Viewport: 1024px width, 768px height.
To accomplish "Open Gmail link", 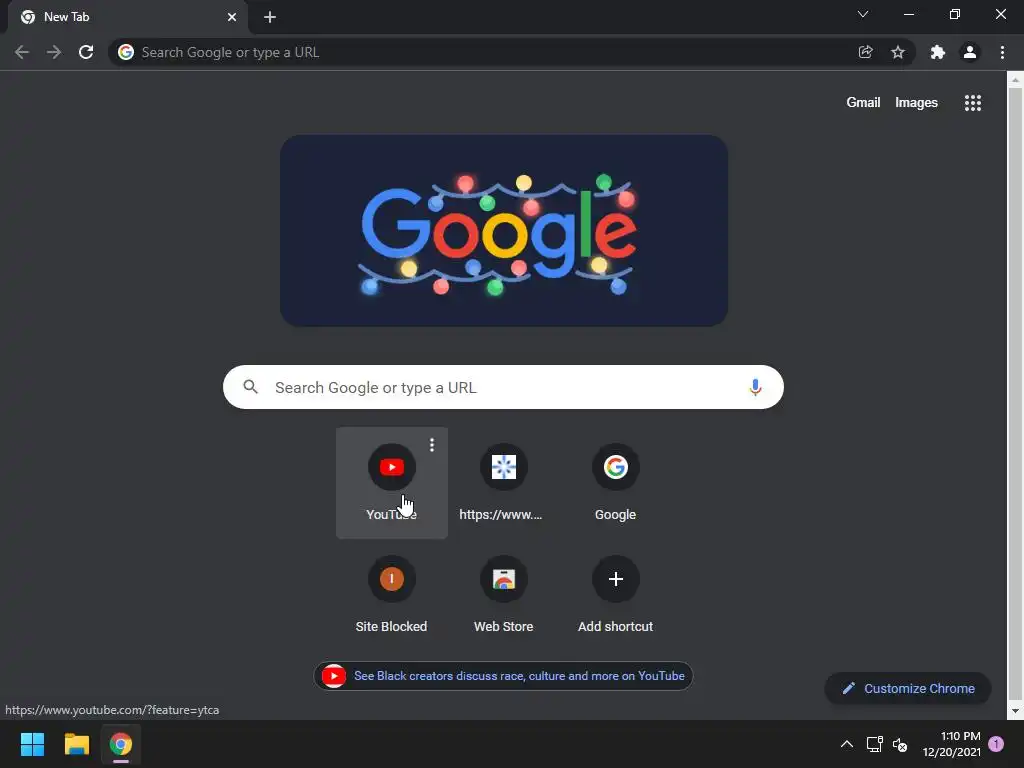I will pyautogui.click(x=863, y=103).
